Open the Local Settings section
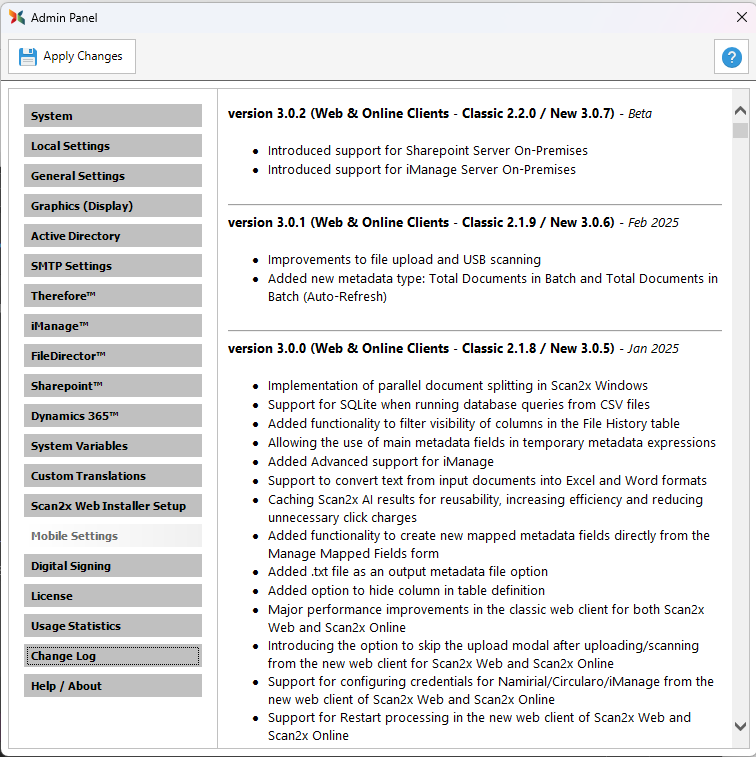 coord(112,146)
